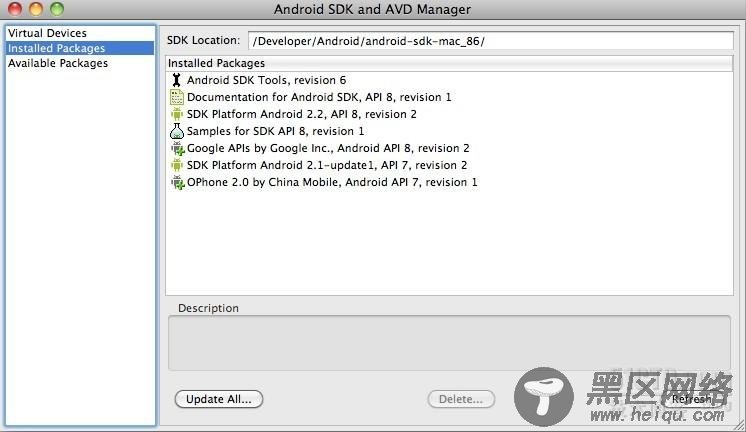Viewport: 746px width, 432px height.
Task: Select 'Android SDK Tools, revision 6' row
Action: [x=449, y=80]
